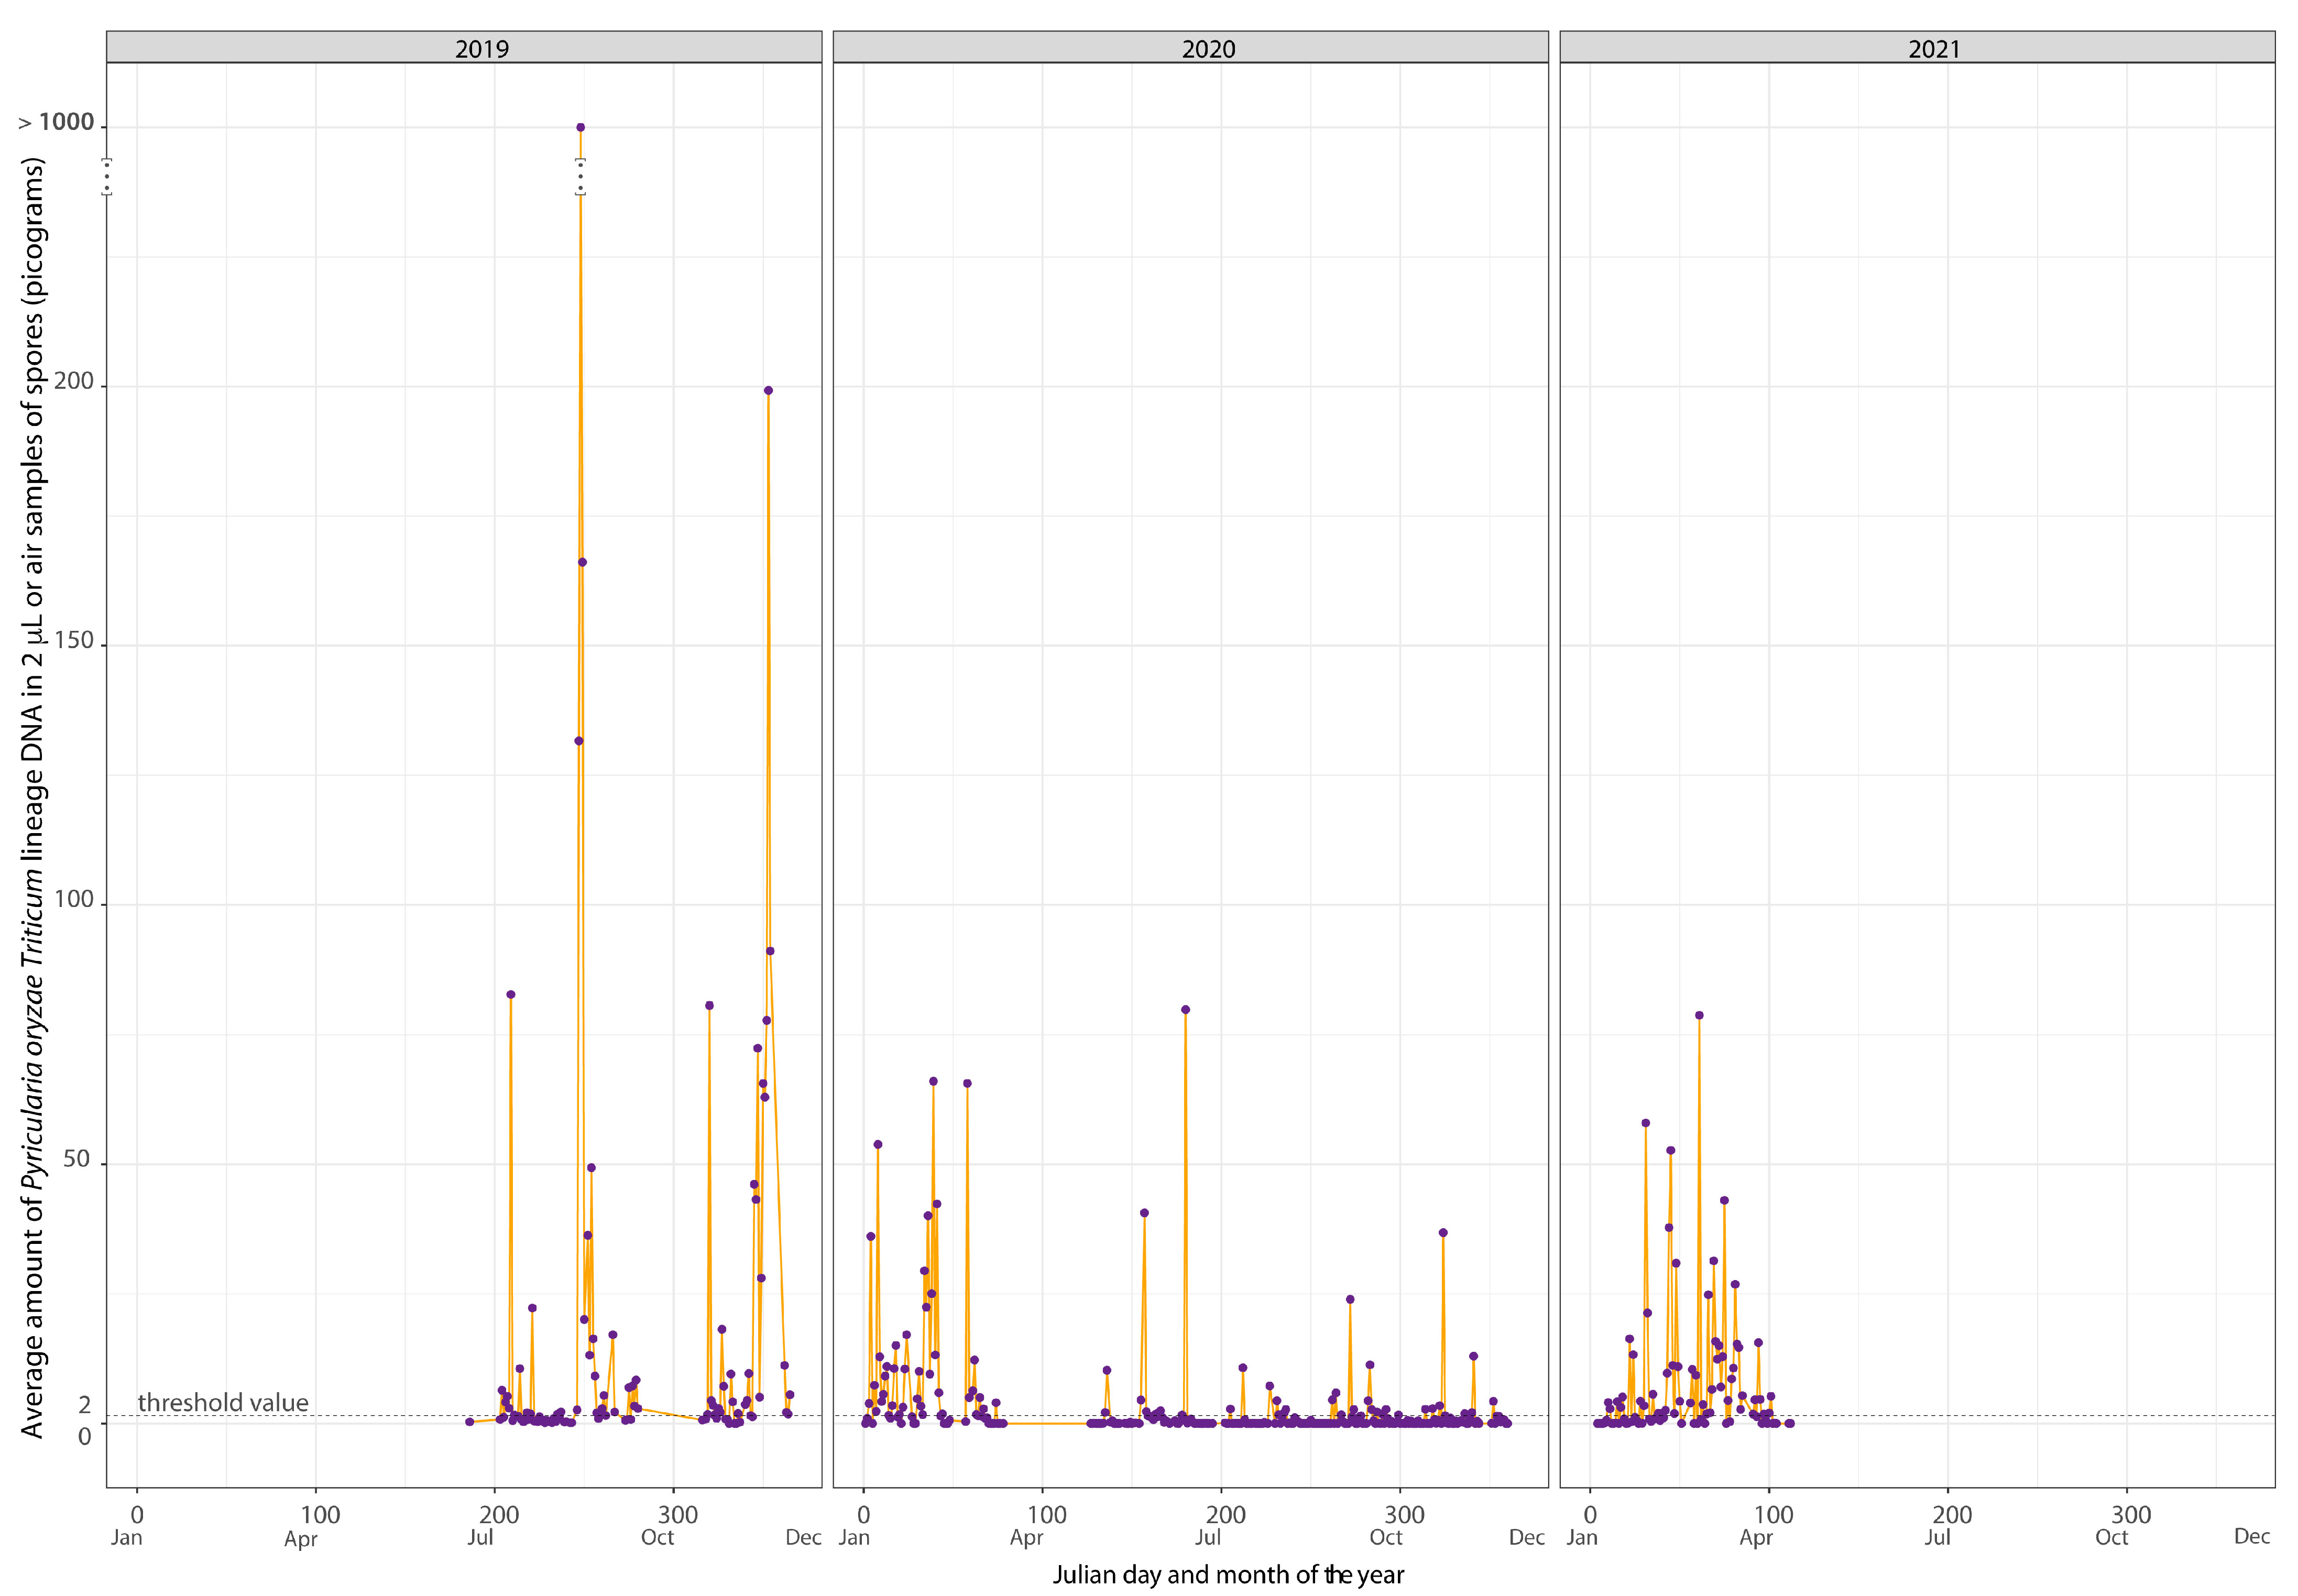Click the y-axis title text

tap(33, 797)
